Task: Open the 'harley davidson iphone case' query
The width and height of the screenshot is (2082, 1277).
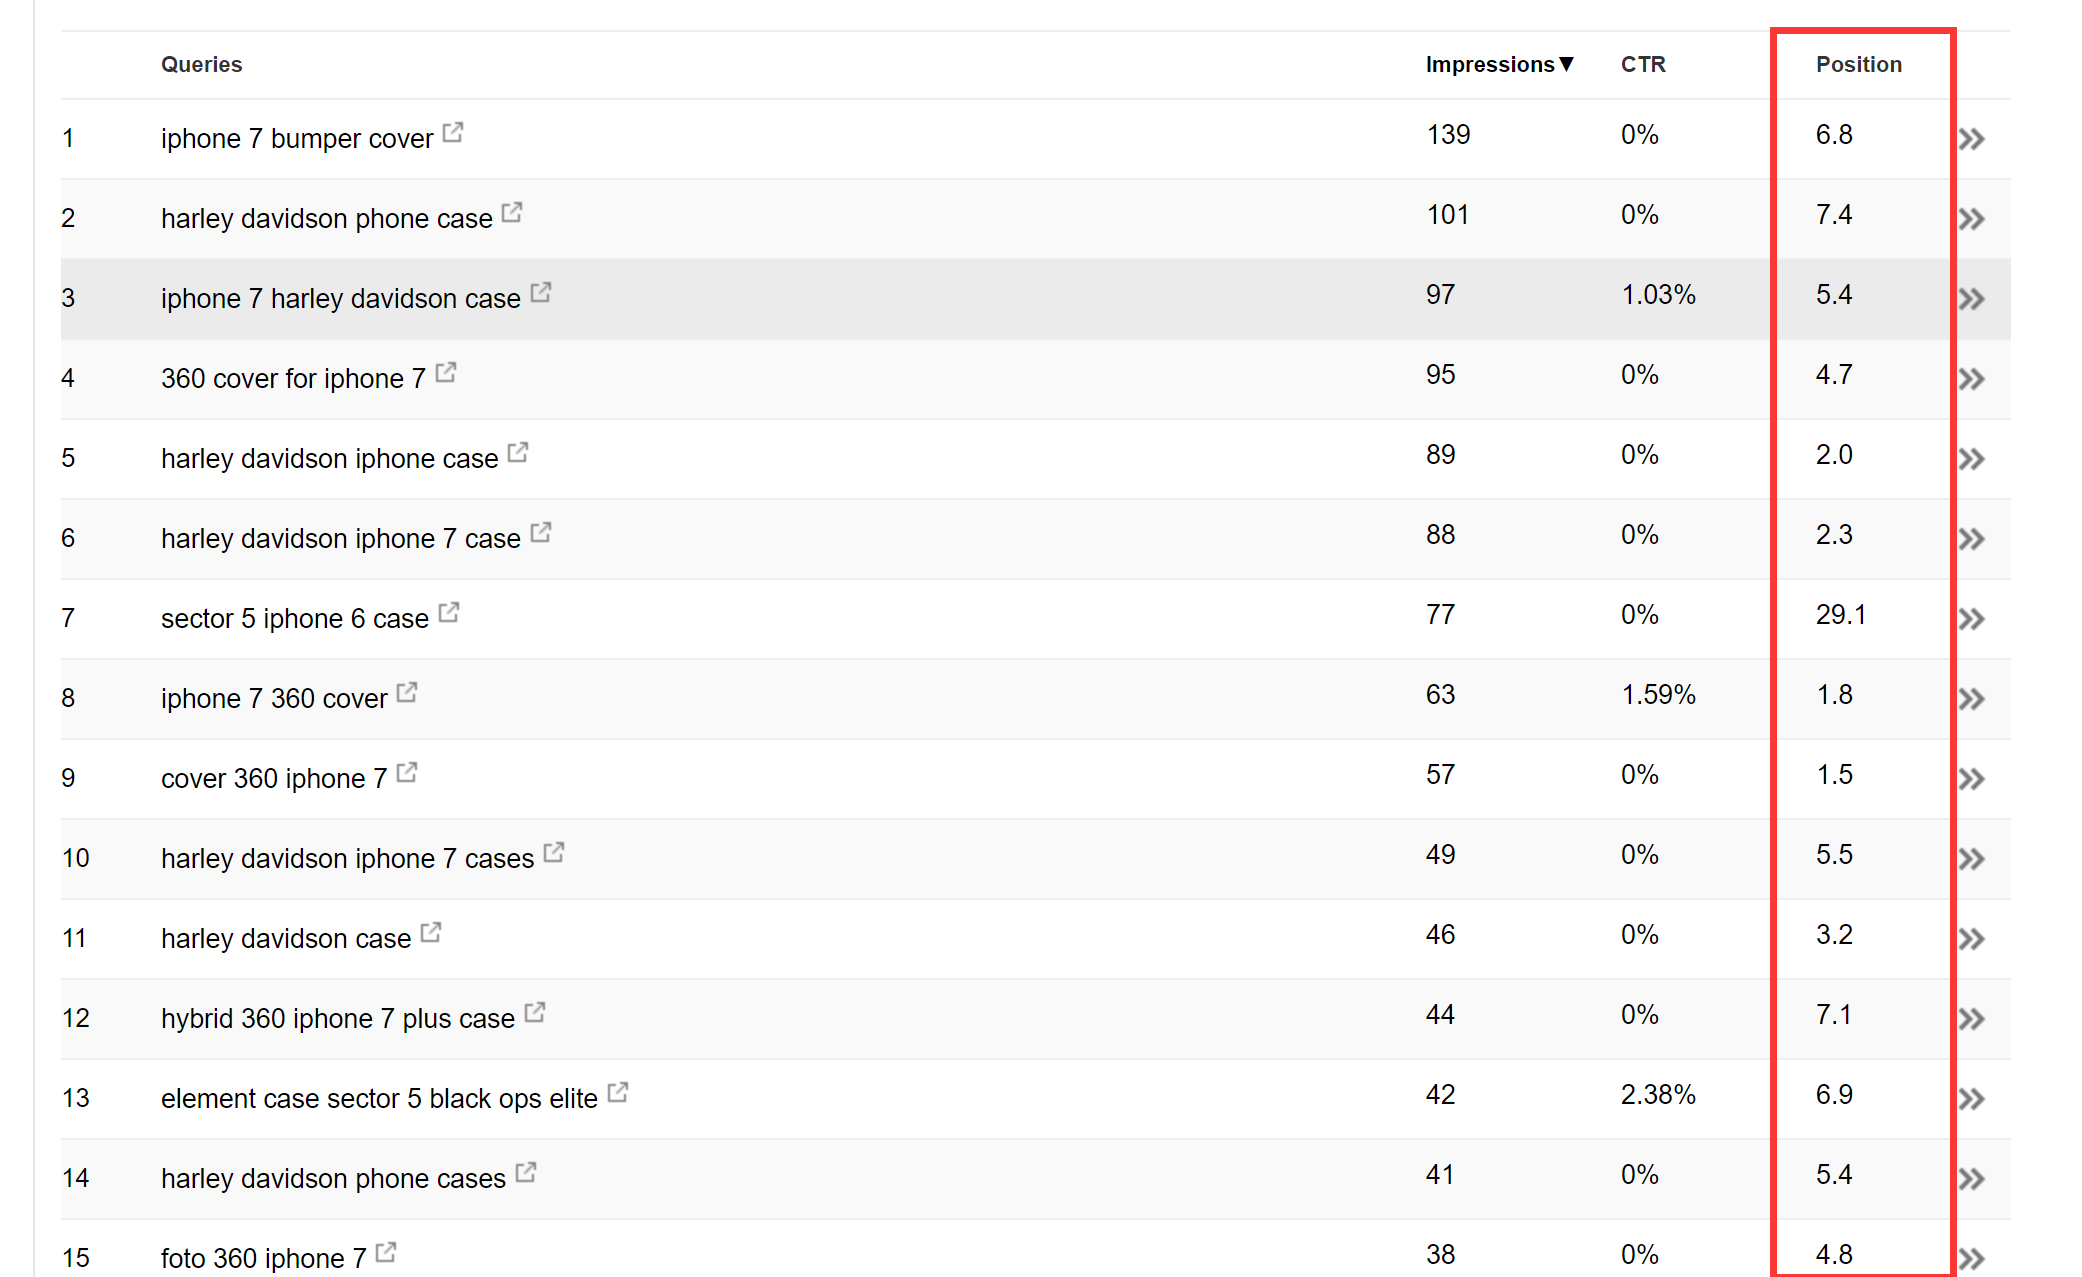Action: click(329, 458)
